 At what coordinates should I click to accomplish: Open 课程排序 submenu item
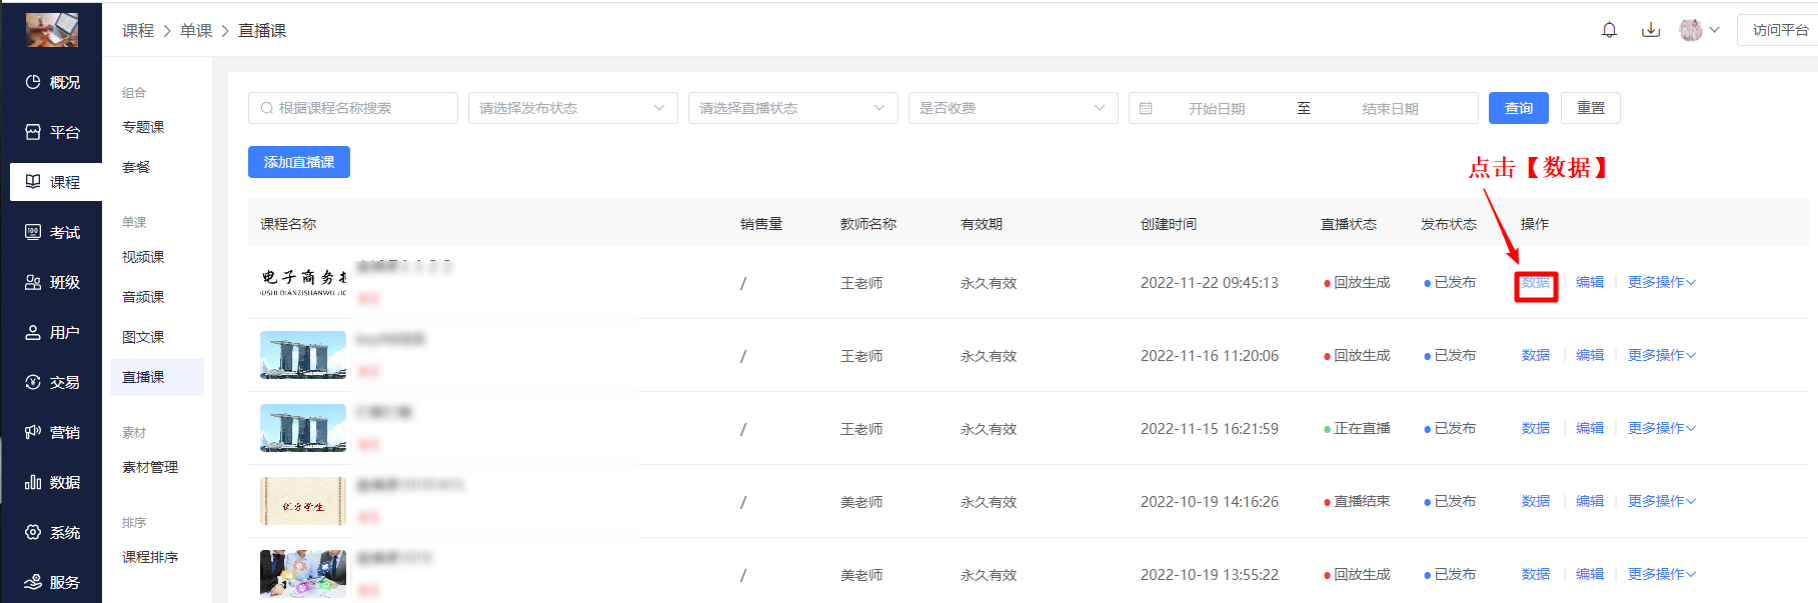[x=150, y=557]
